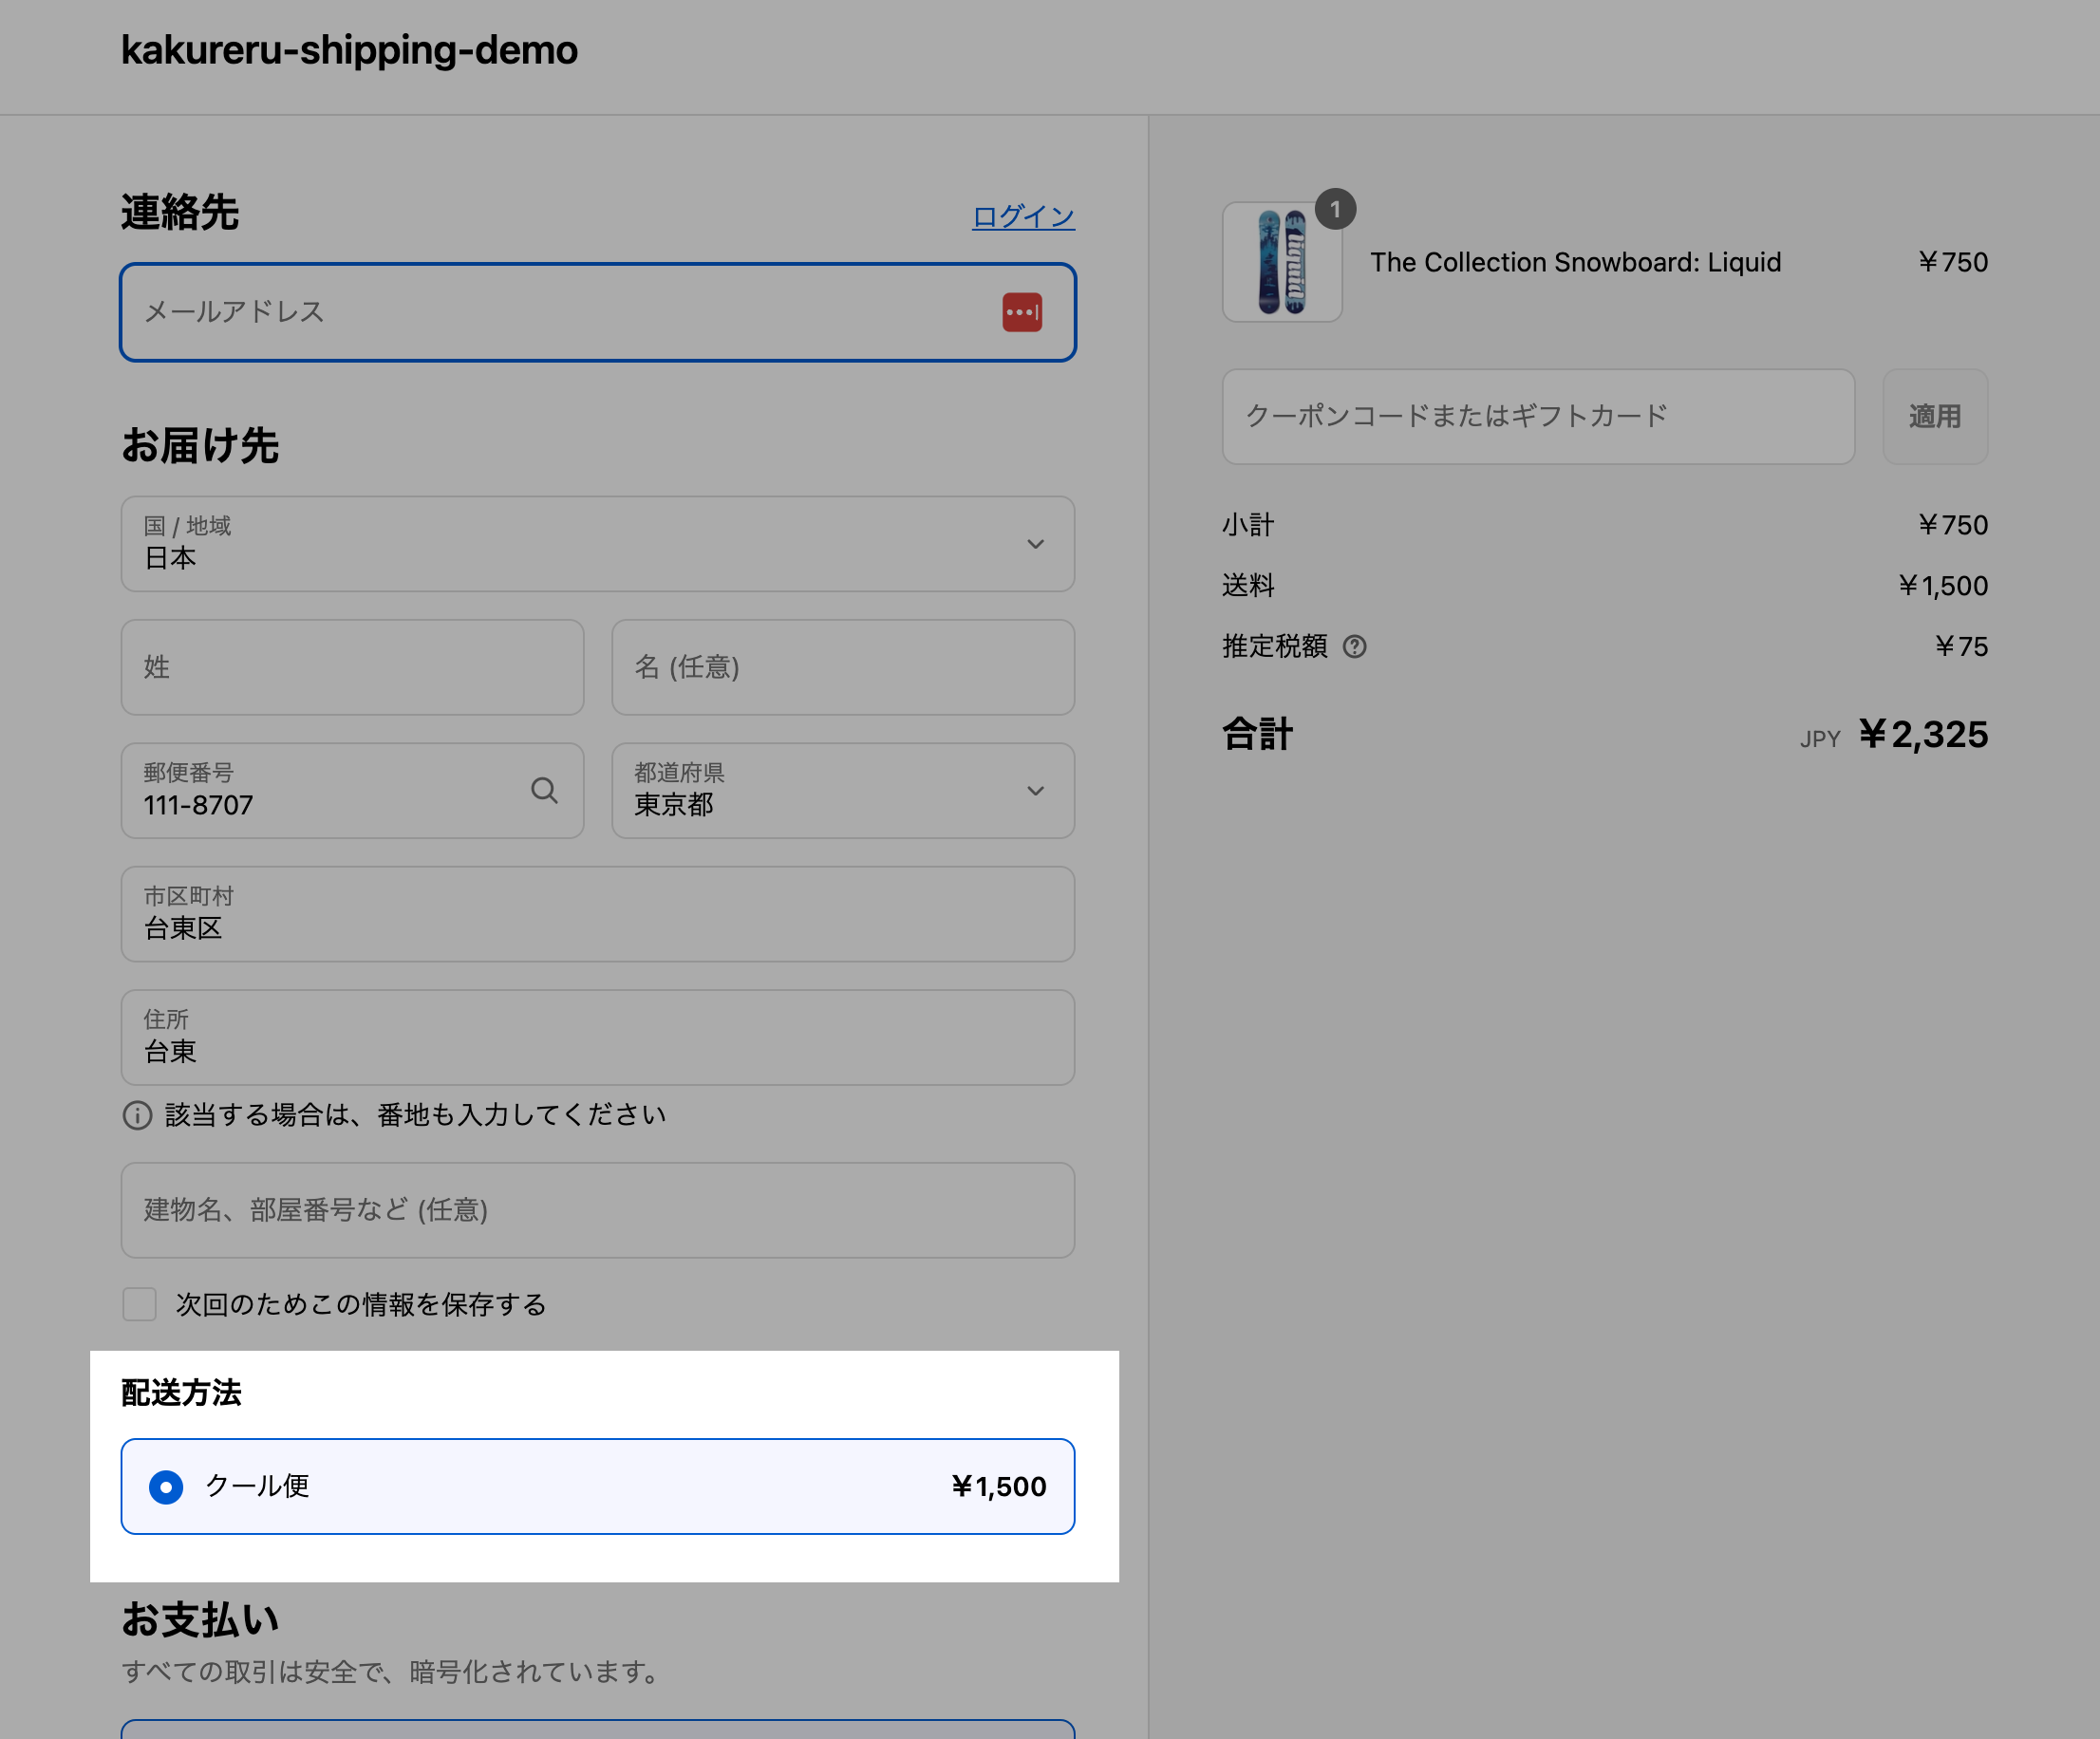Enable the save information for next time checkbox

[139, 1304]
